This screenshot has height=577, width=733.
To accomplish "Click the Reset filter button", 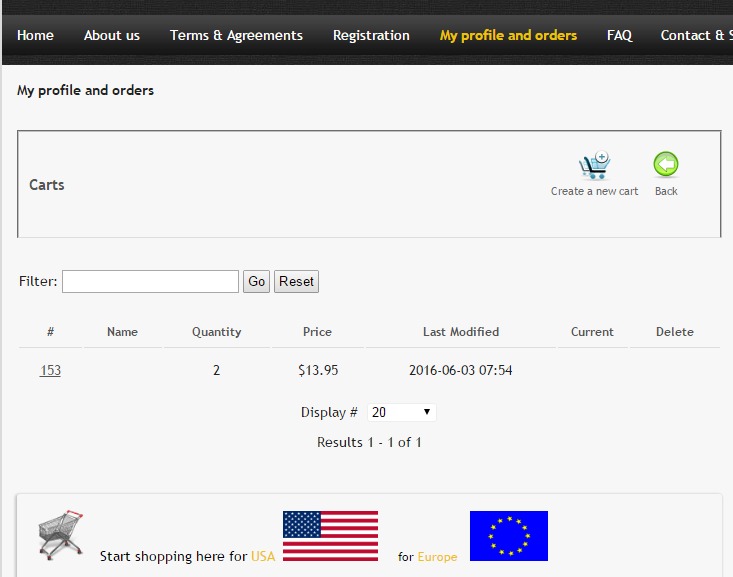I will click(296, 281).
